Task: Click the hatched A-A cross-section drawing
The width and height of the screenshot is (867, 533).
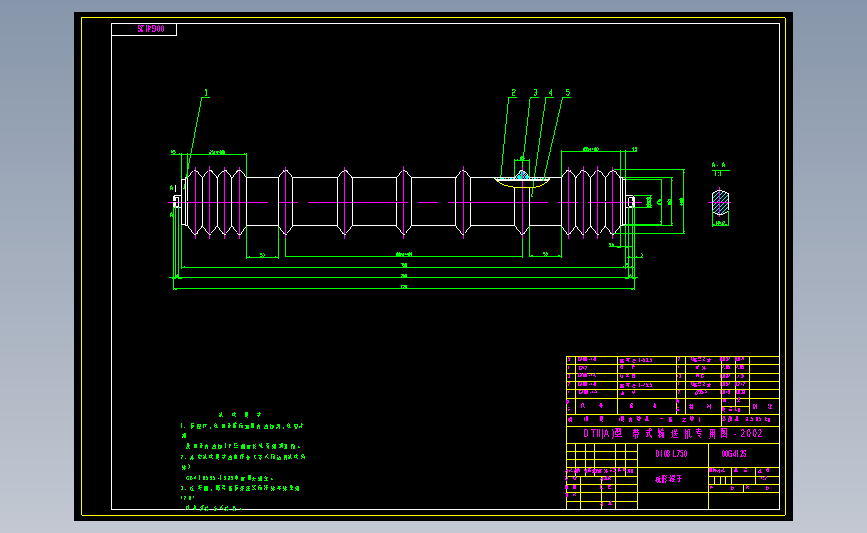Action: click(720, 203)
